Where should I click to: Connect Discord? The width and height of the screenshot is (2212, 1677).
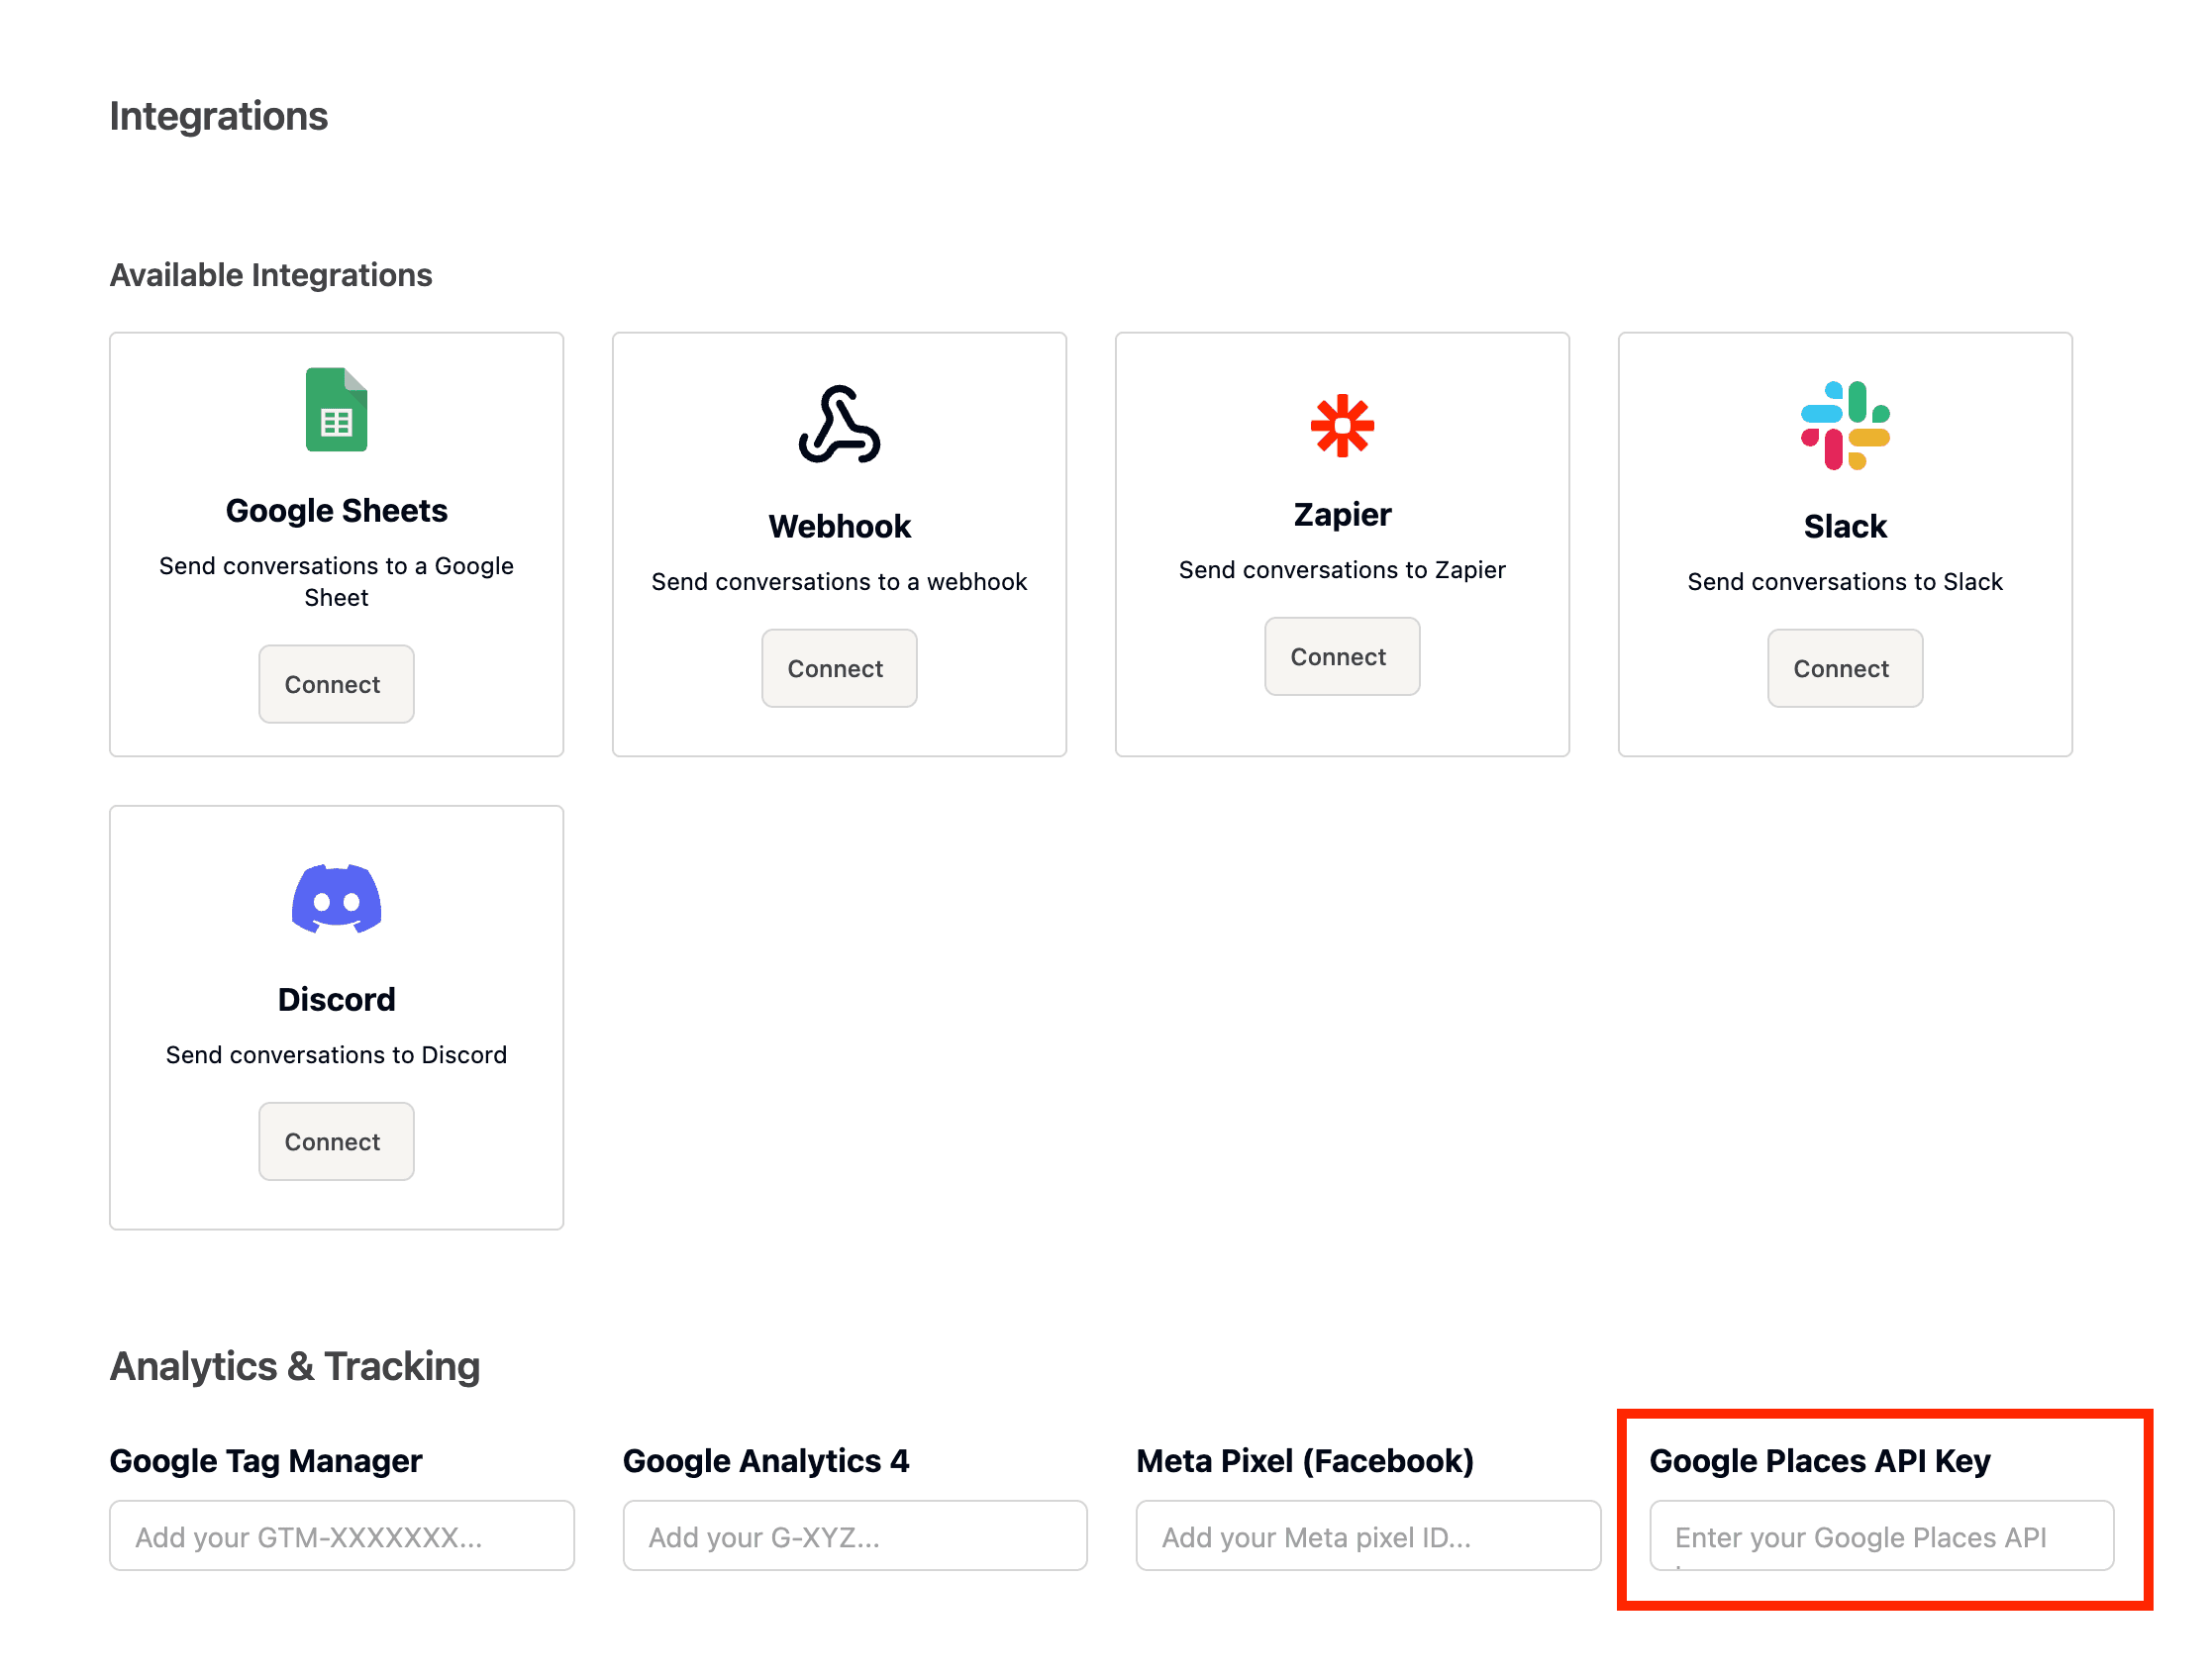[x=336, y=1141]
